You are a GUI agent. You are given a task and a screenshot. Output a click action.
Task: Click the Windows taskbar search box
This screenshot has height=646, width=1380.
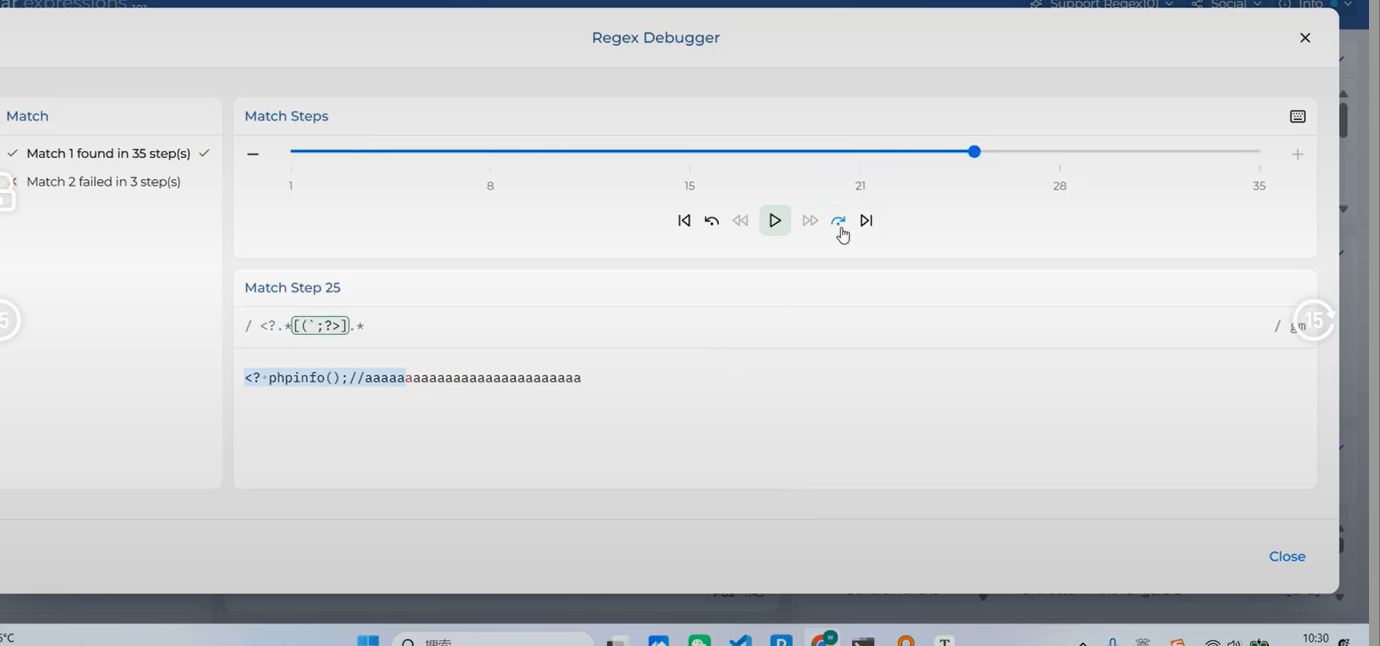tap(493, 641)
